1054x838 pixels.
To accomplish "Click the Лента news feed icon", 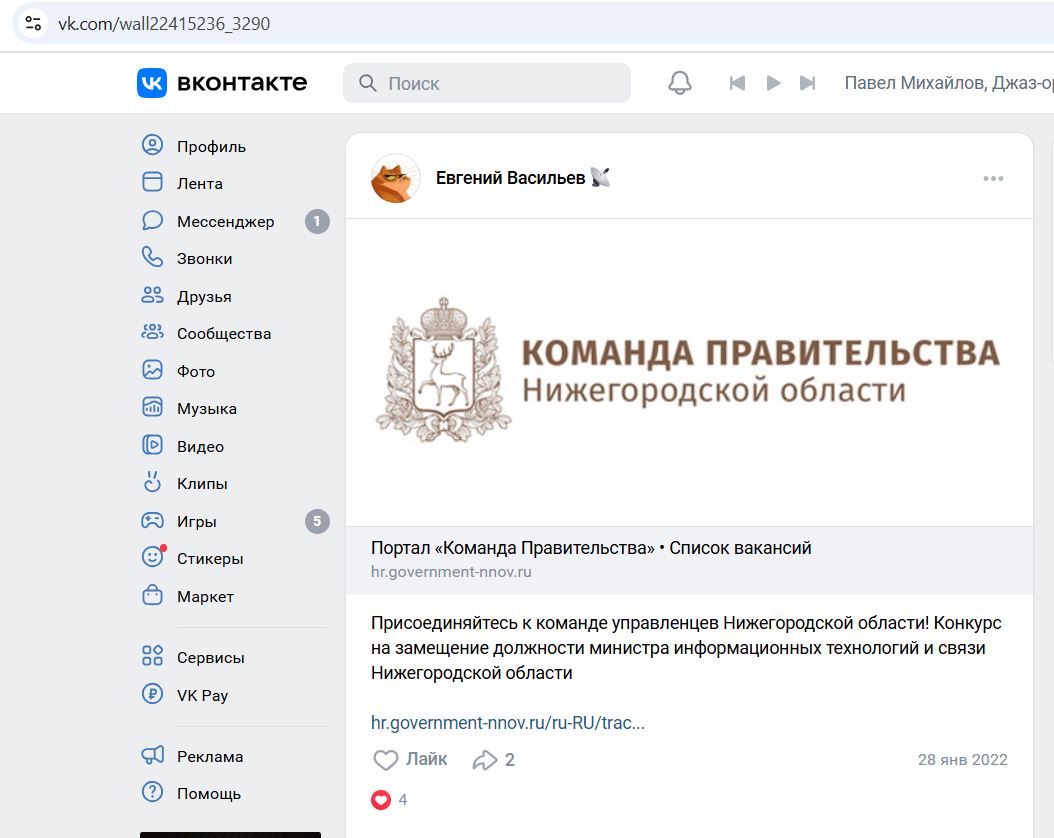I will [x=153, y=182].
